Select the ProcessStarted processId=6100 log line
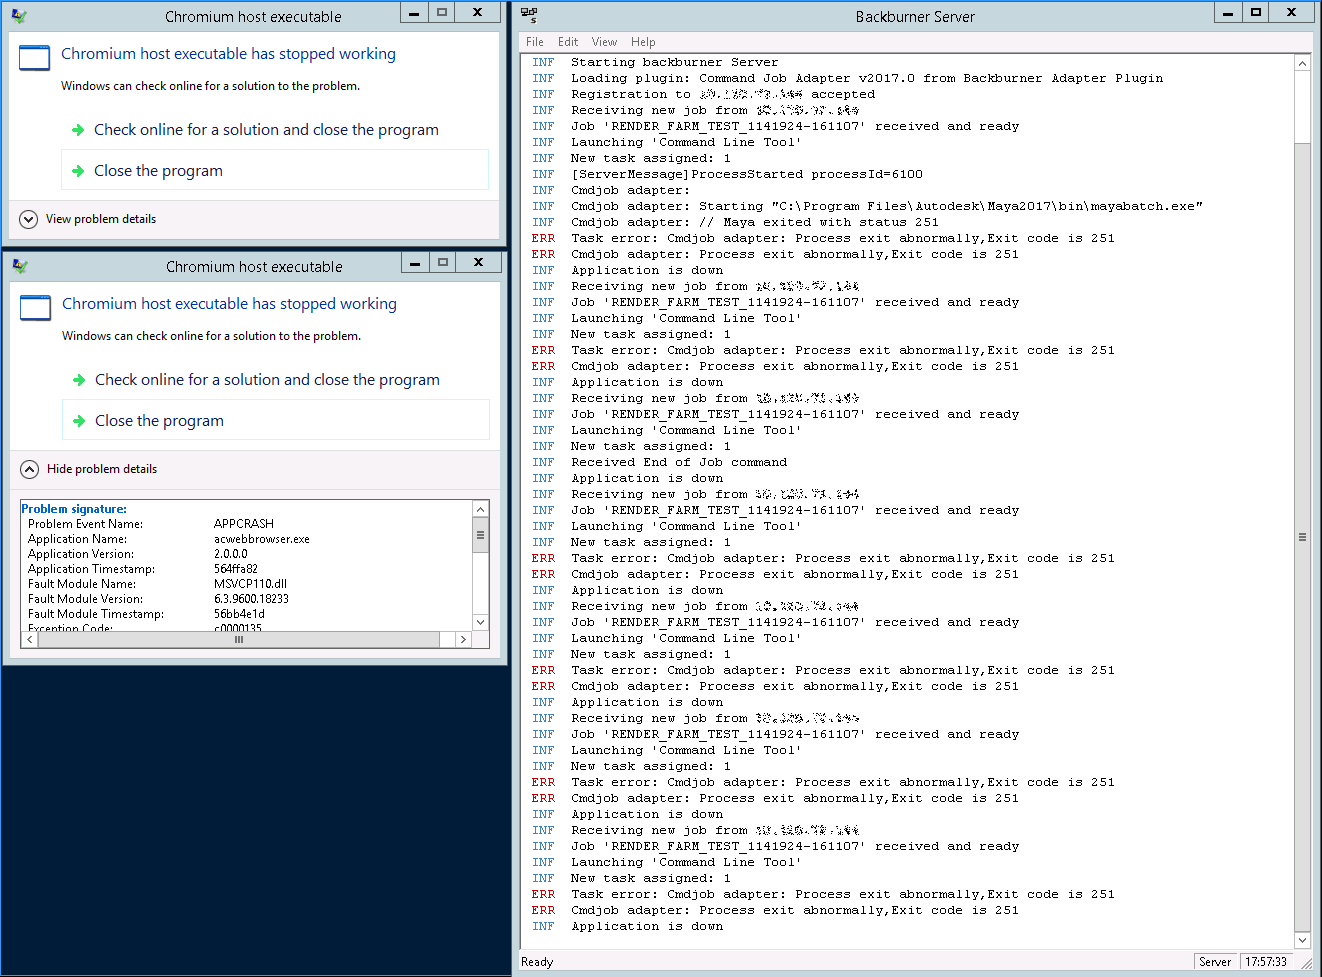1322x977 pixels. 747,174
